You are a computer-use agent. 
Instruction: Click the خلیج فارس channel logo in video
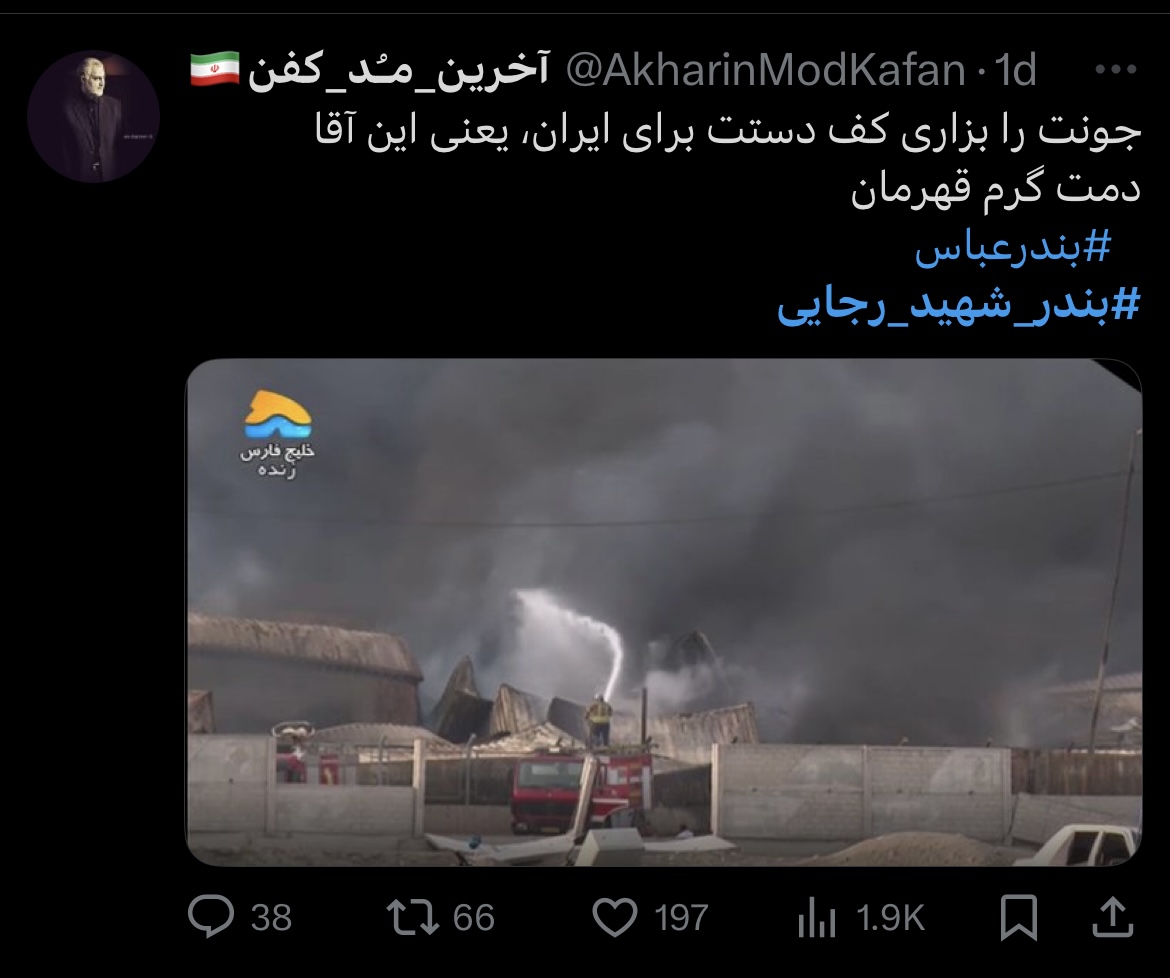278,433
